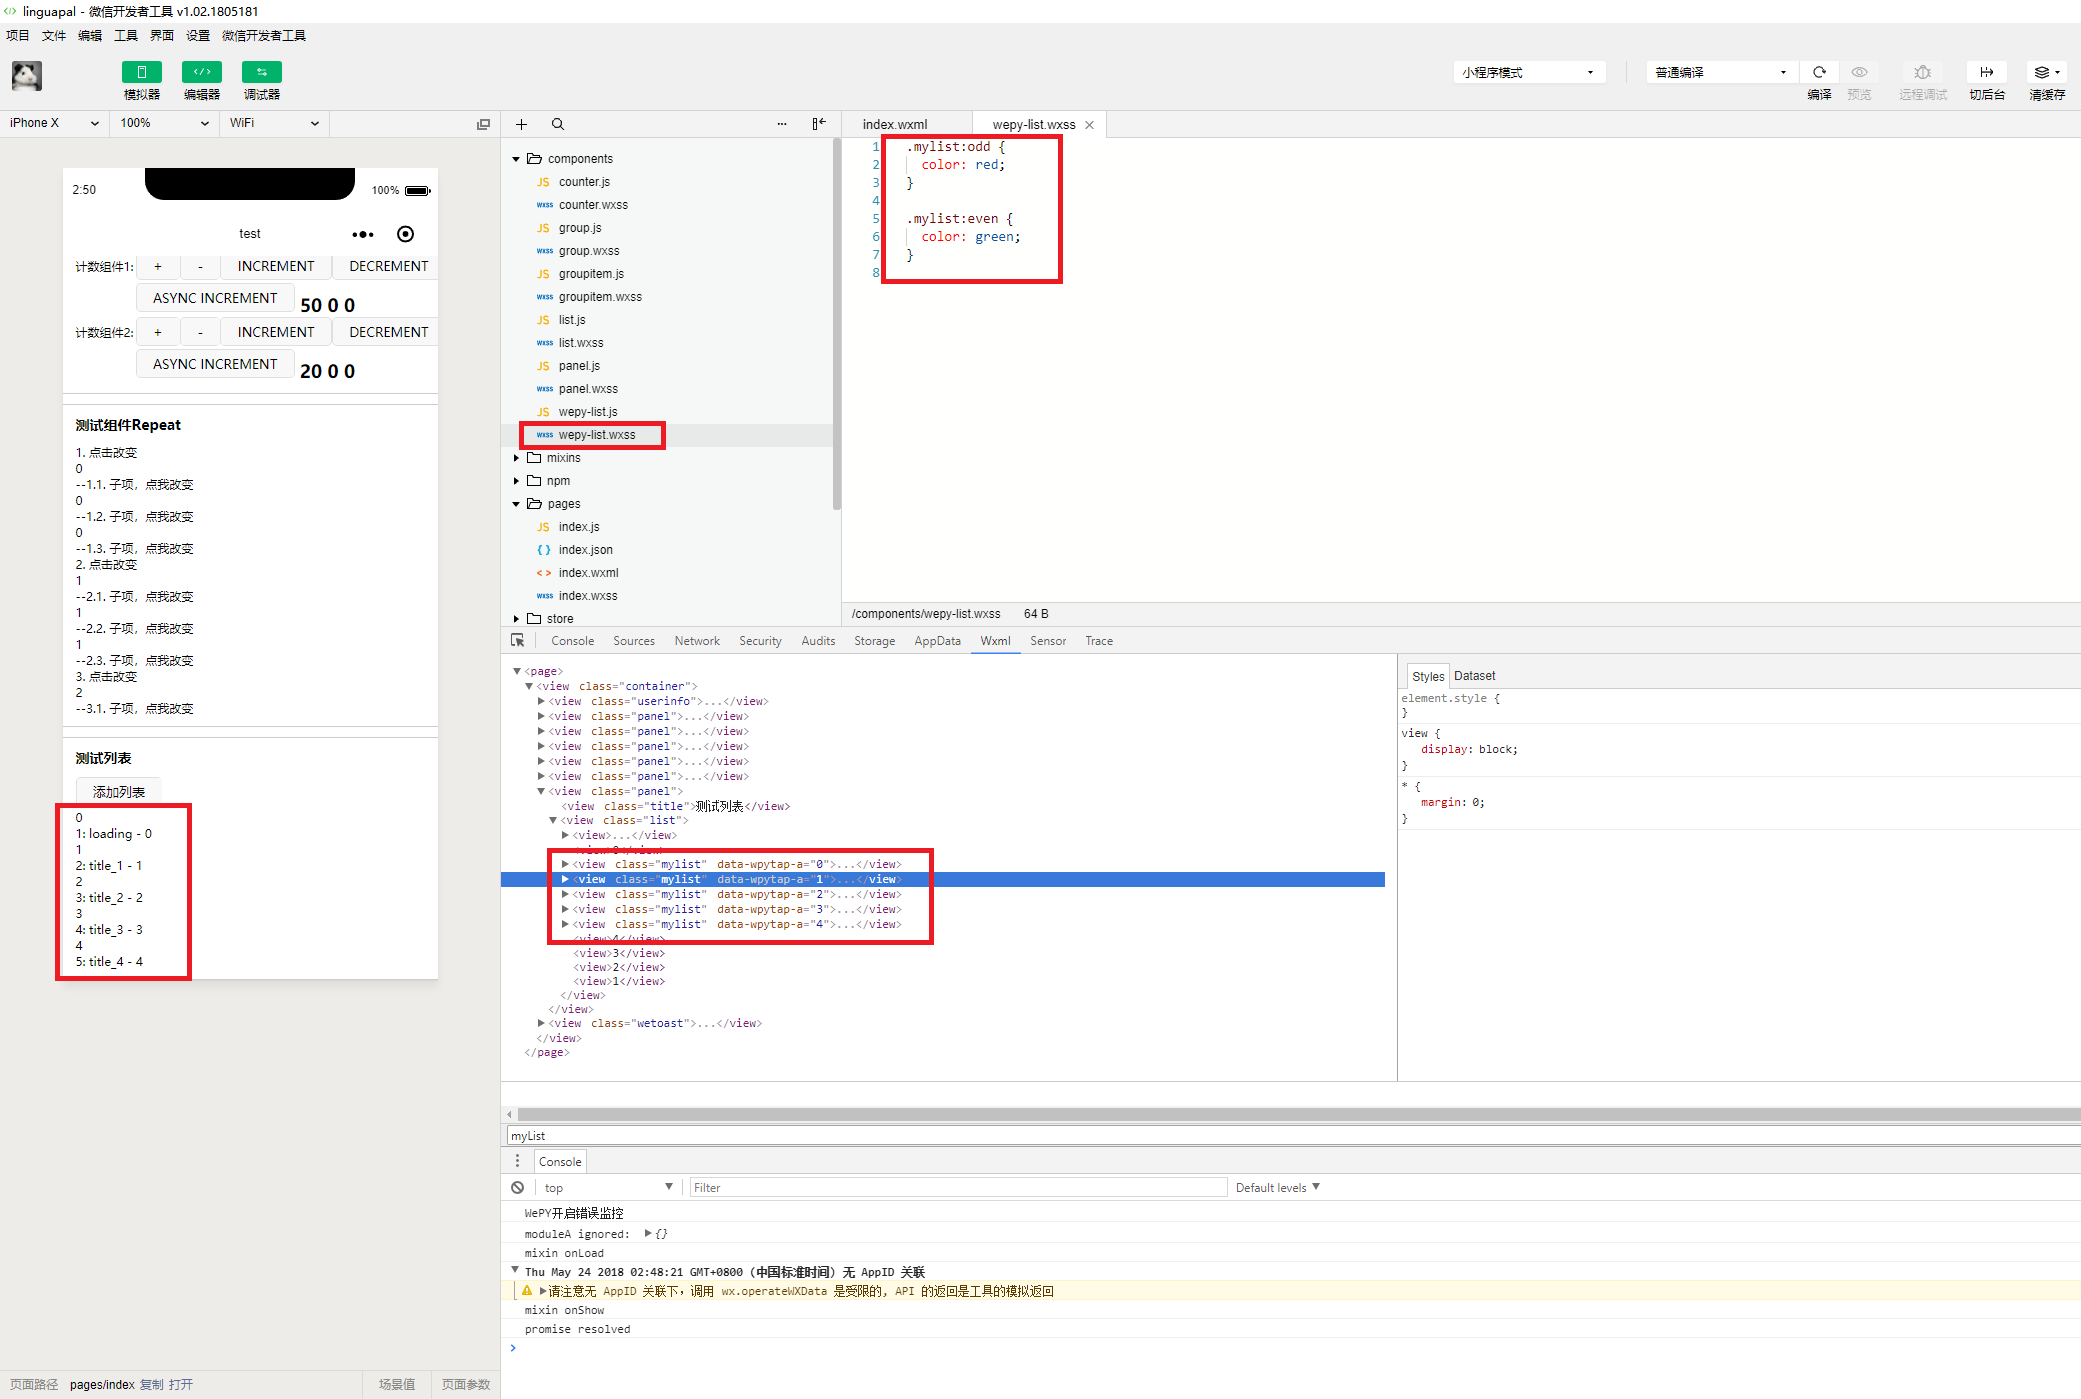
Task: Open the 设置 menu
Action: click(x=197, y=35)
